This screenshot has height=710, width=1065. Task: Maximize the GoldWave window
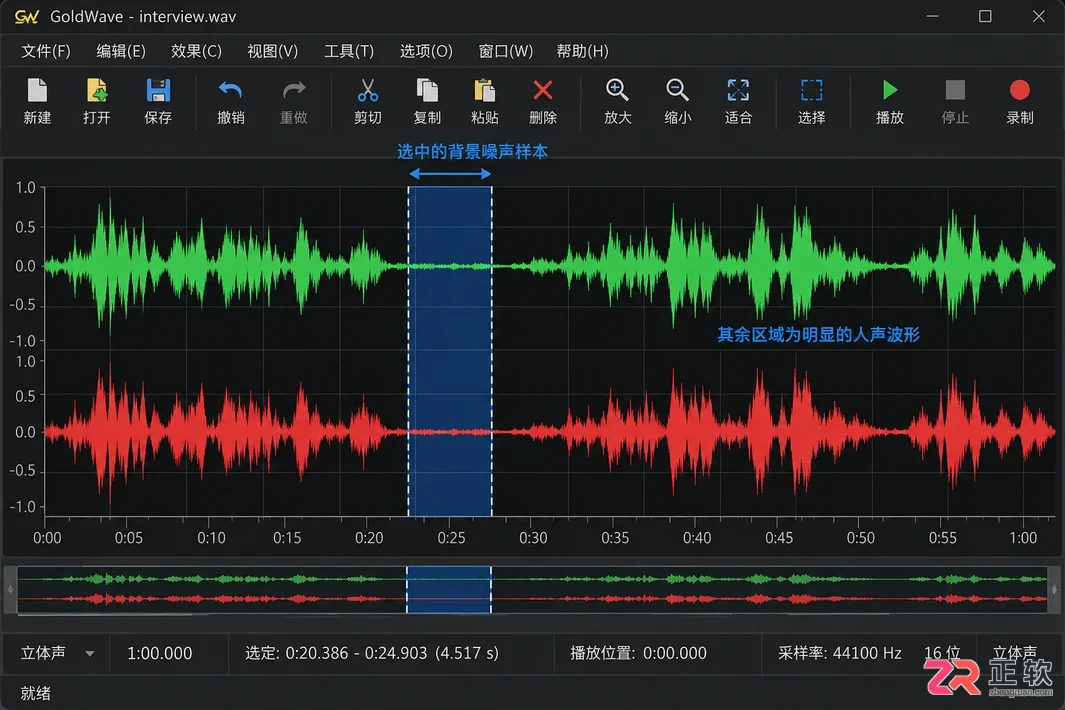coord(985,16)
